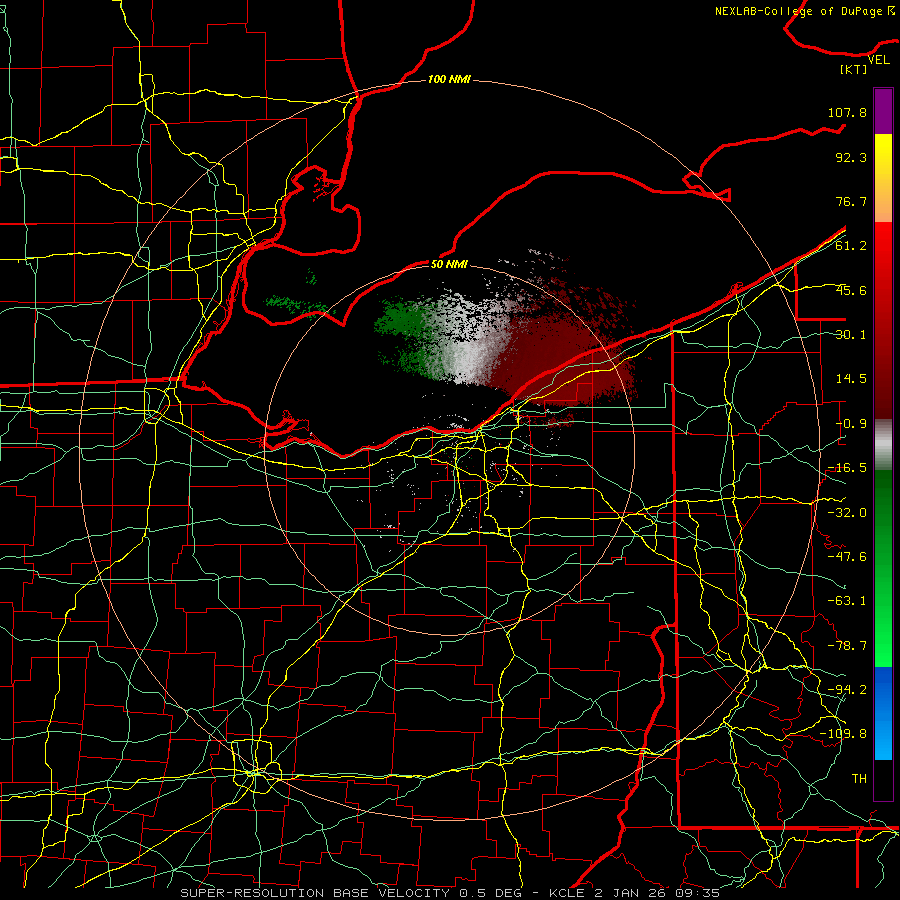Pick the gray near-zero segment of color bar
This screenshot has height=900, width=900.
point(883,445)
